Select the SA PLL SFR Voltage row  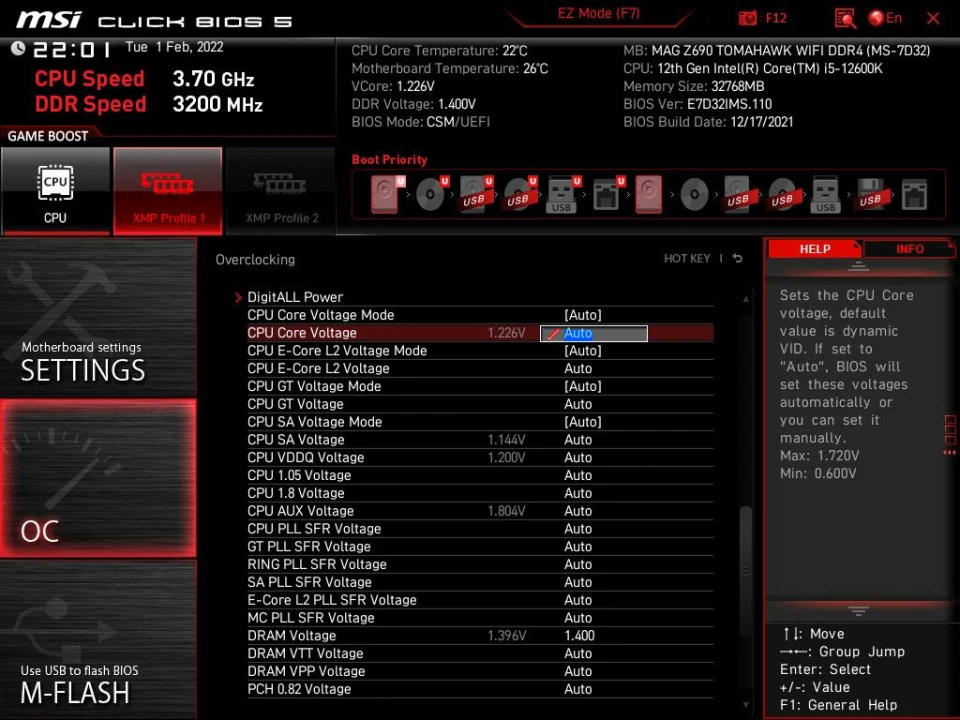click(x=480, y=582)
